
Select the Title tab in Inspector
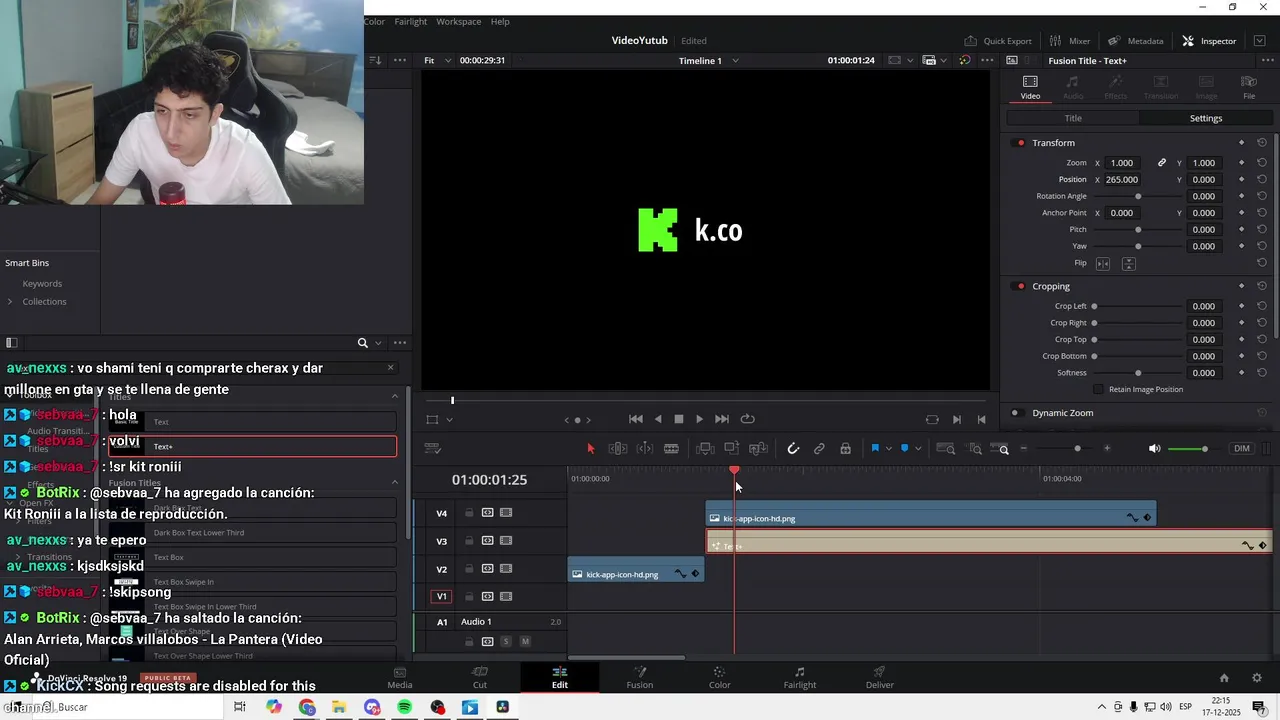[1073, 118]
